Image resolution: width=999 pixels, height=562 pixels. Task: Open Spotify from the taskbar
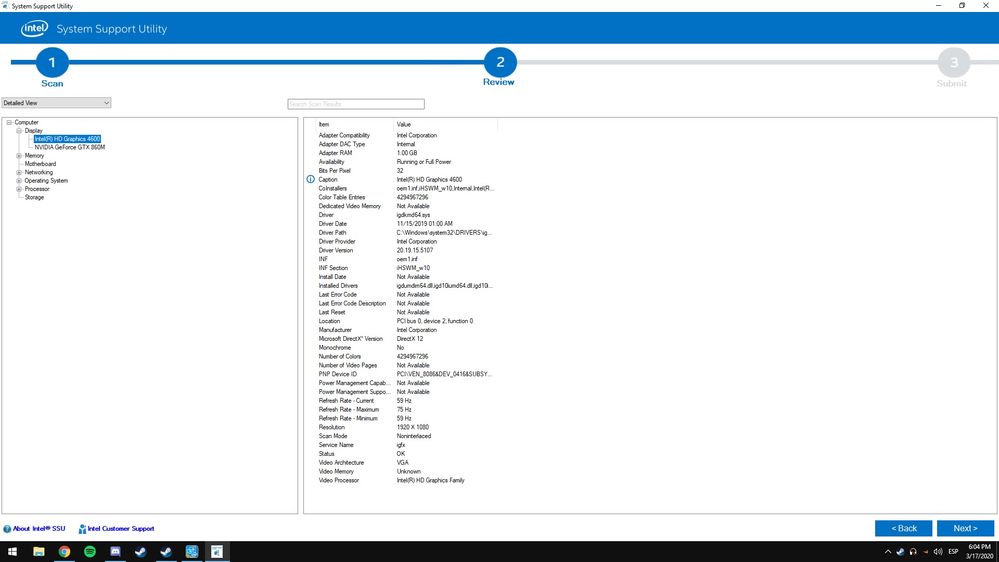pos(90,552)
